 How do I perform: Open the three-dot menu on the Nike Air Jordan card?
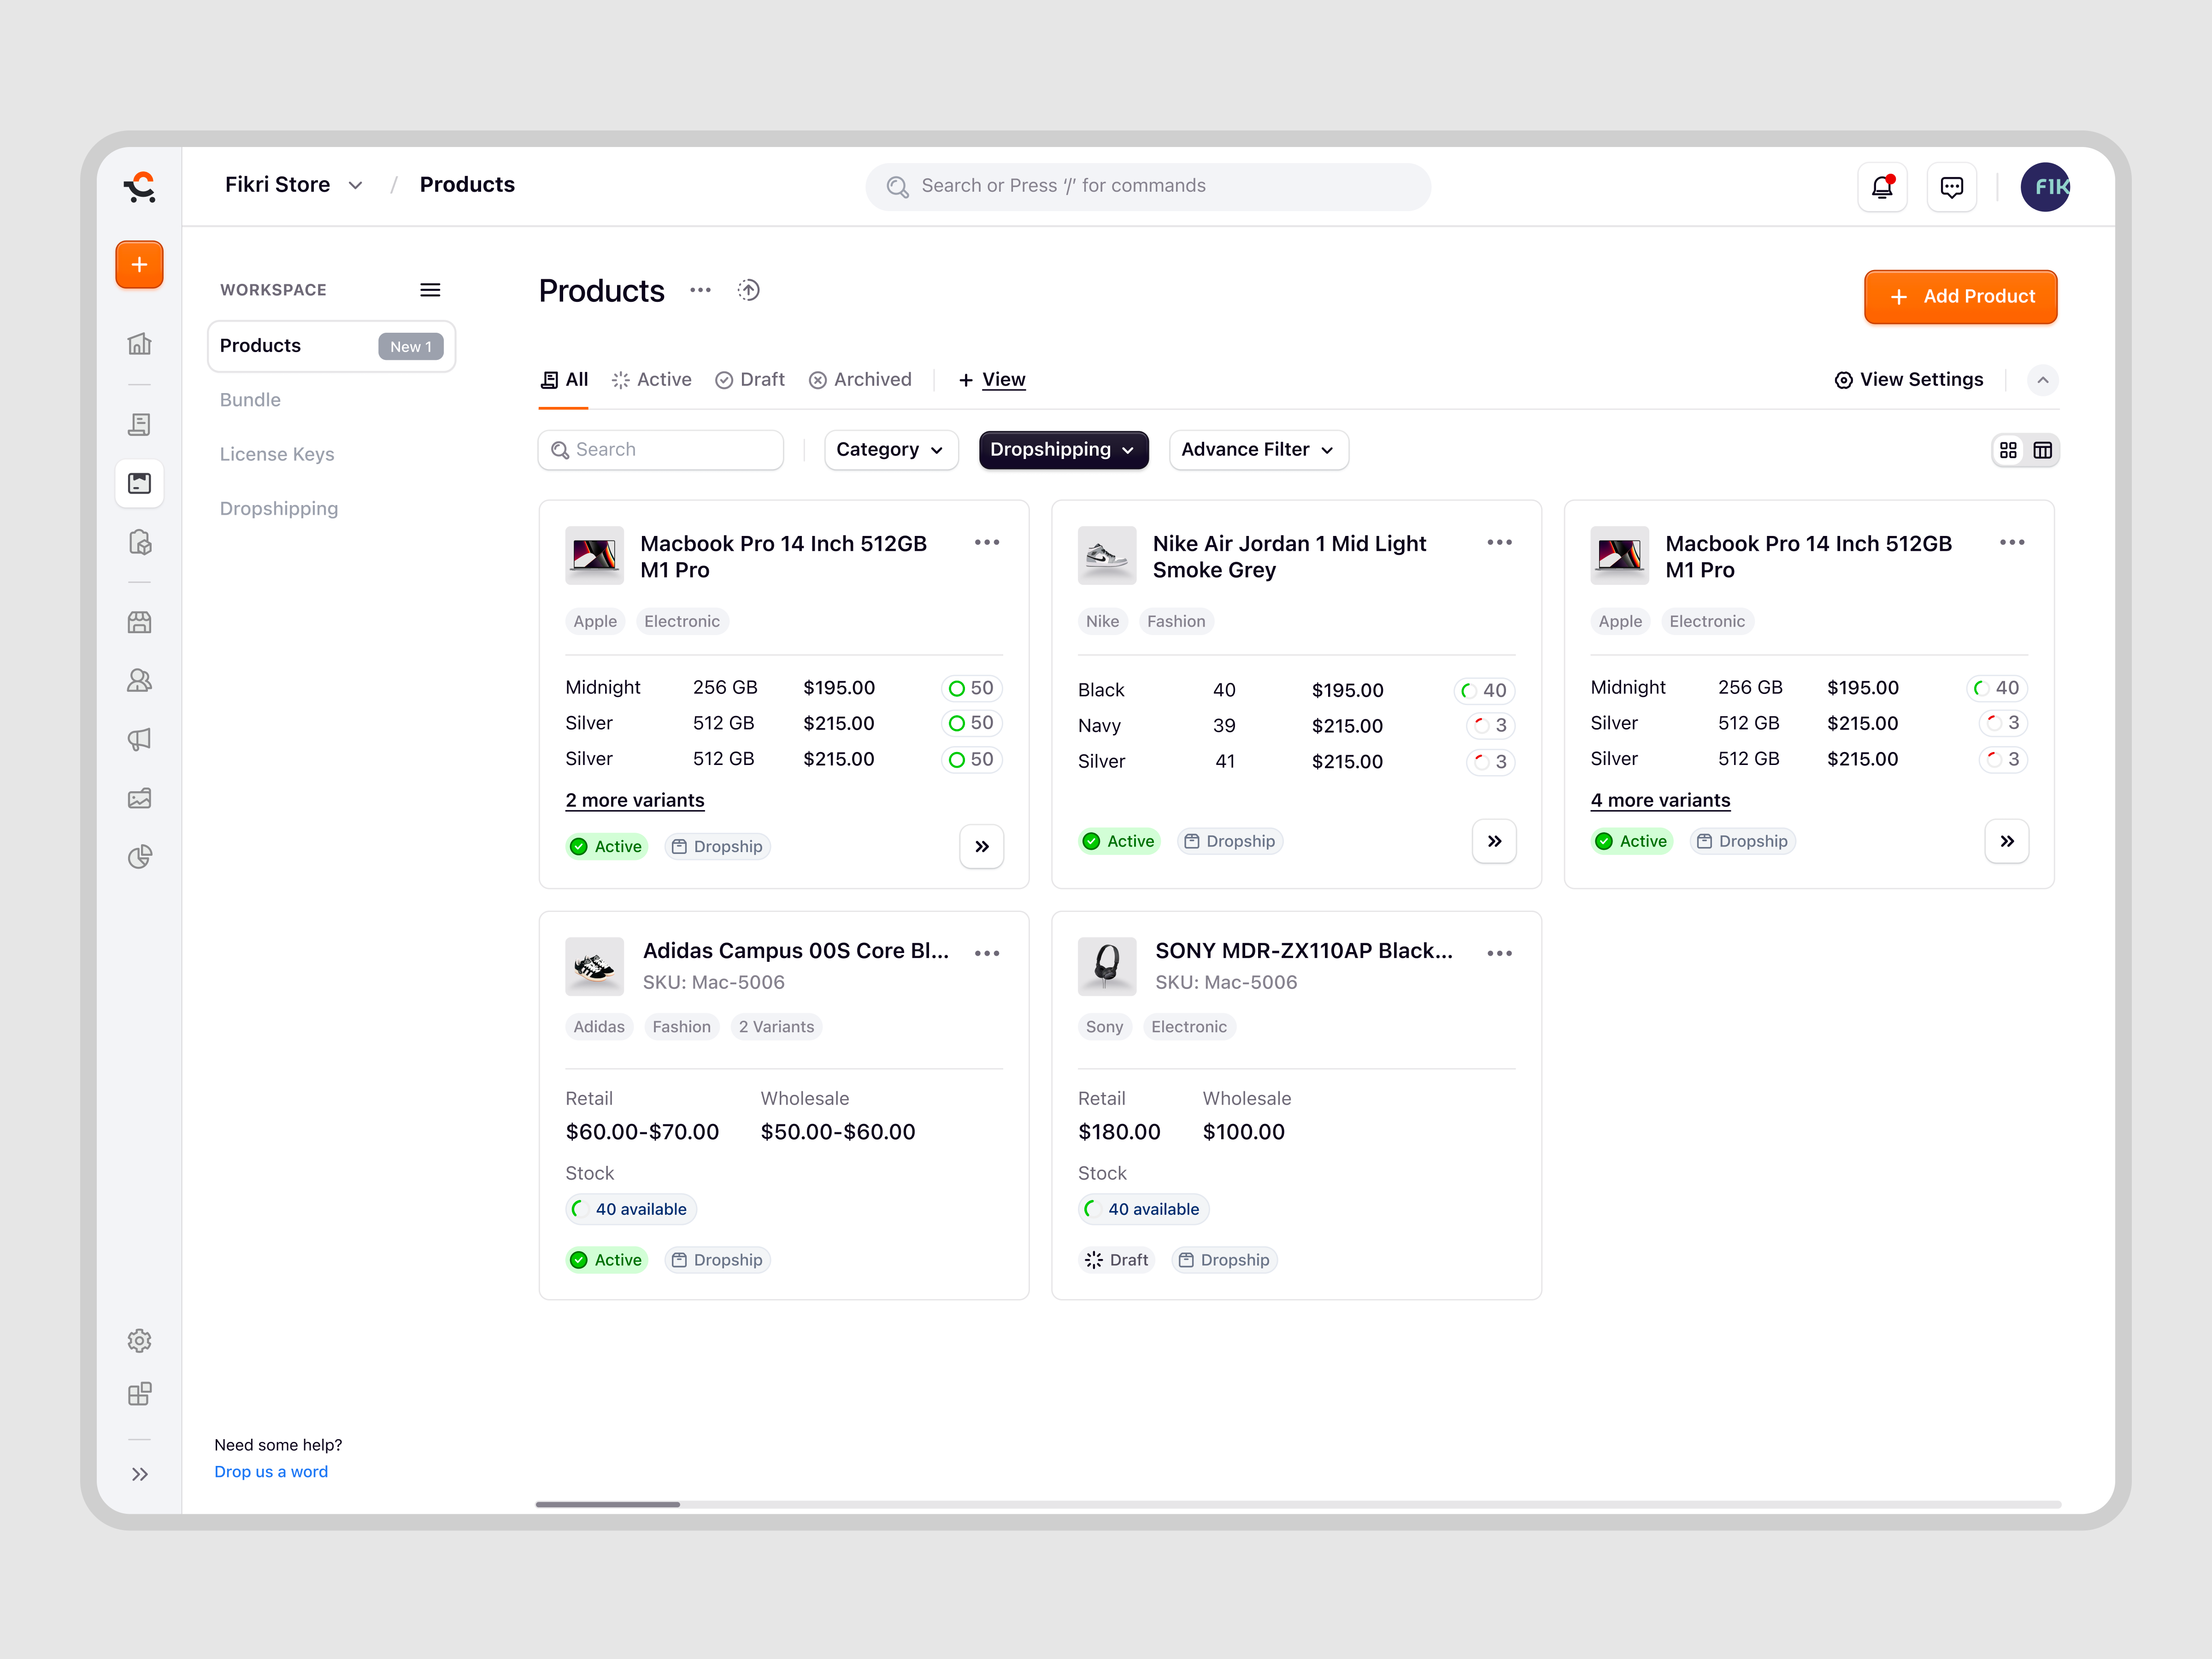click(x=1499, y=542)
